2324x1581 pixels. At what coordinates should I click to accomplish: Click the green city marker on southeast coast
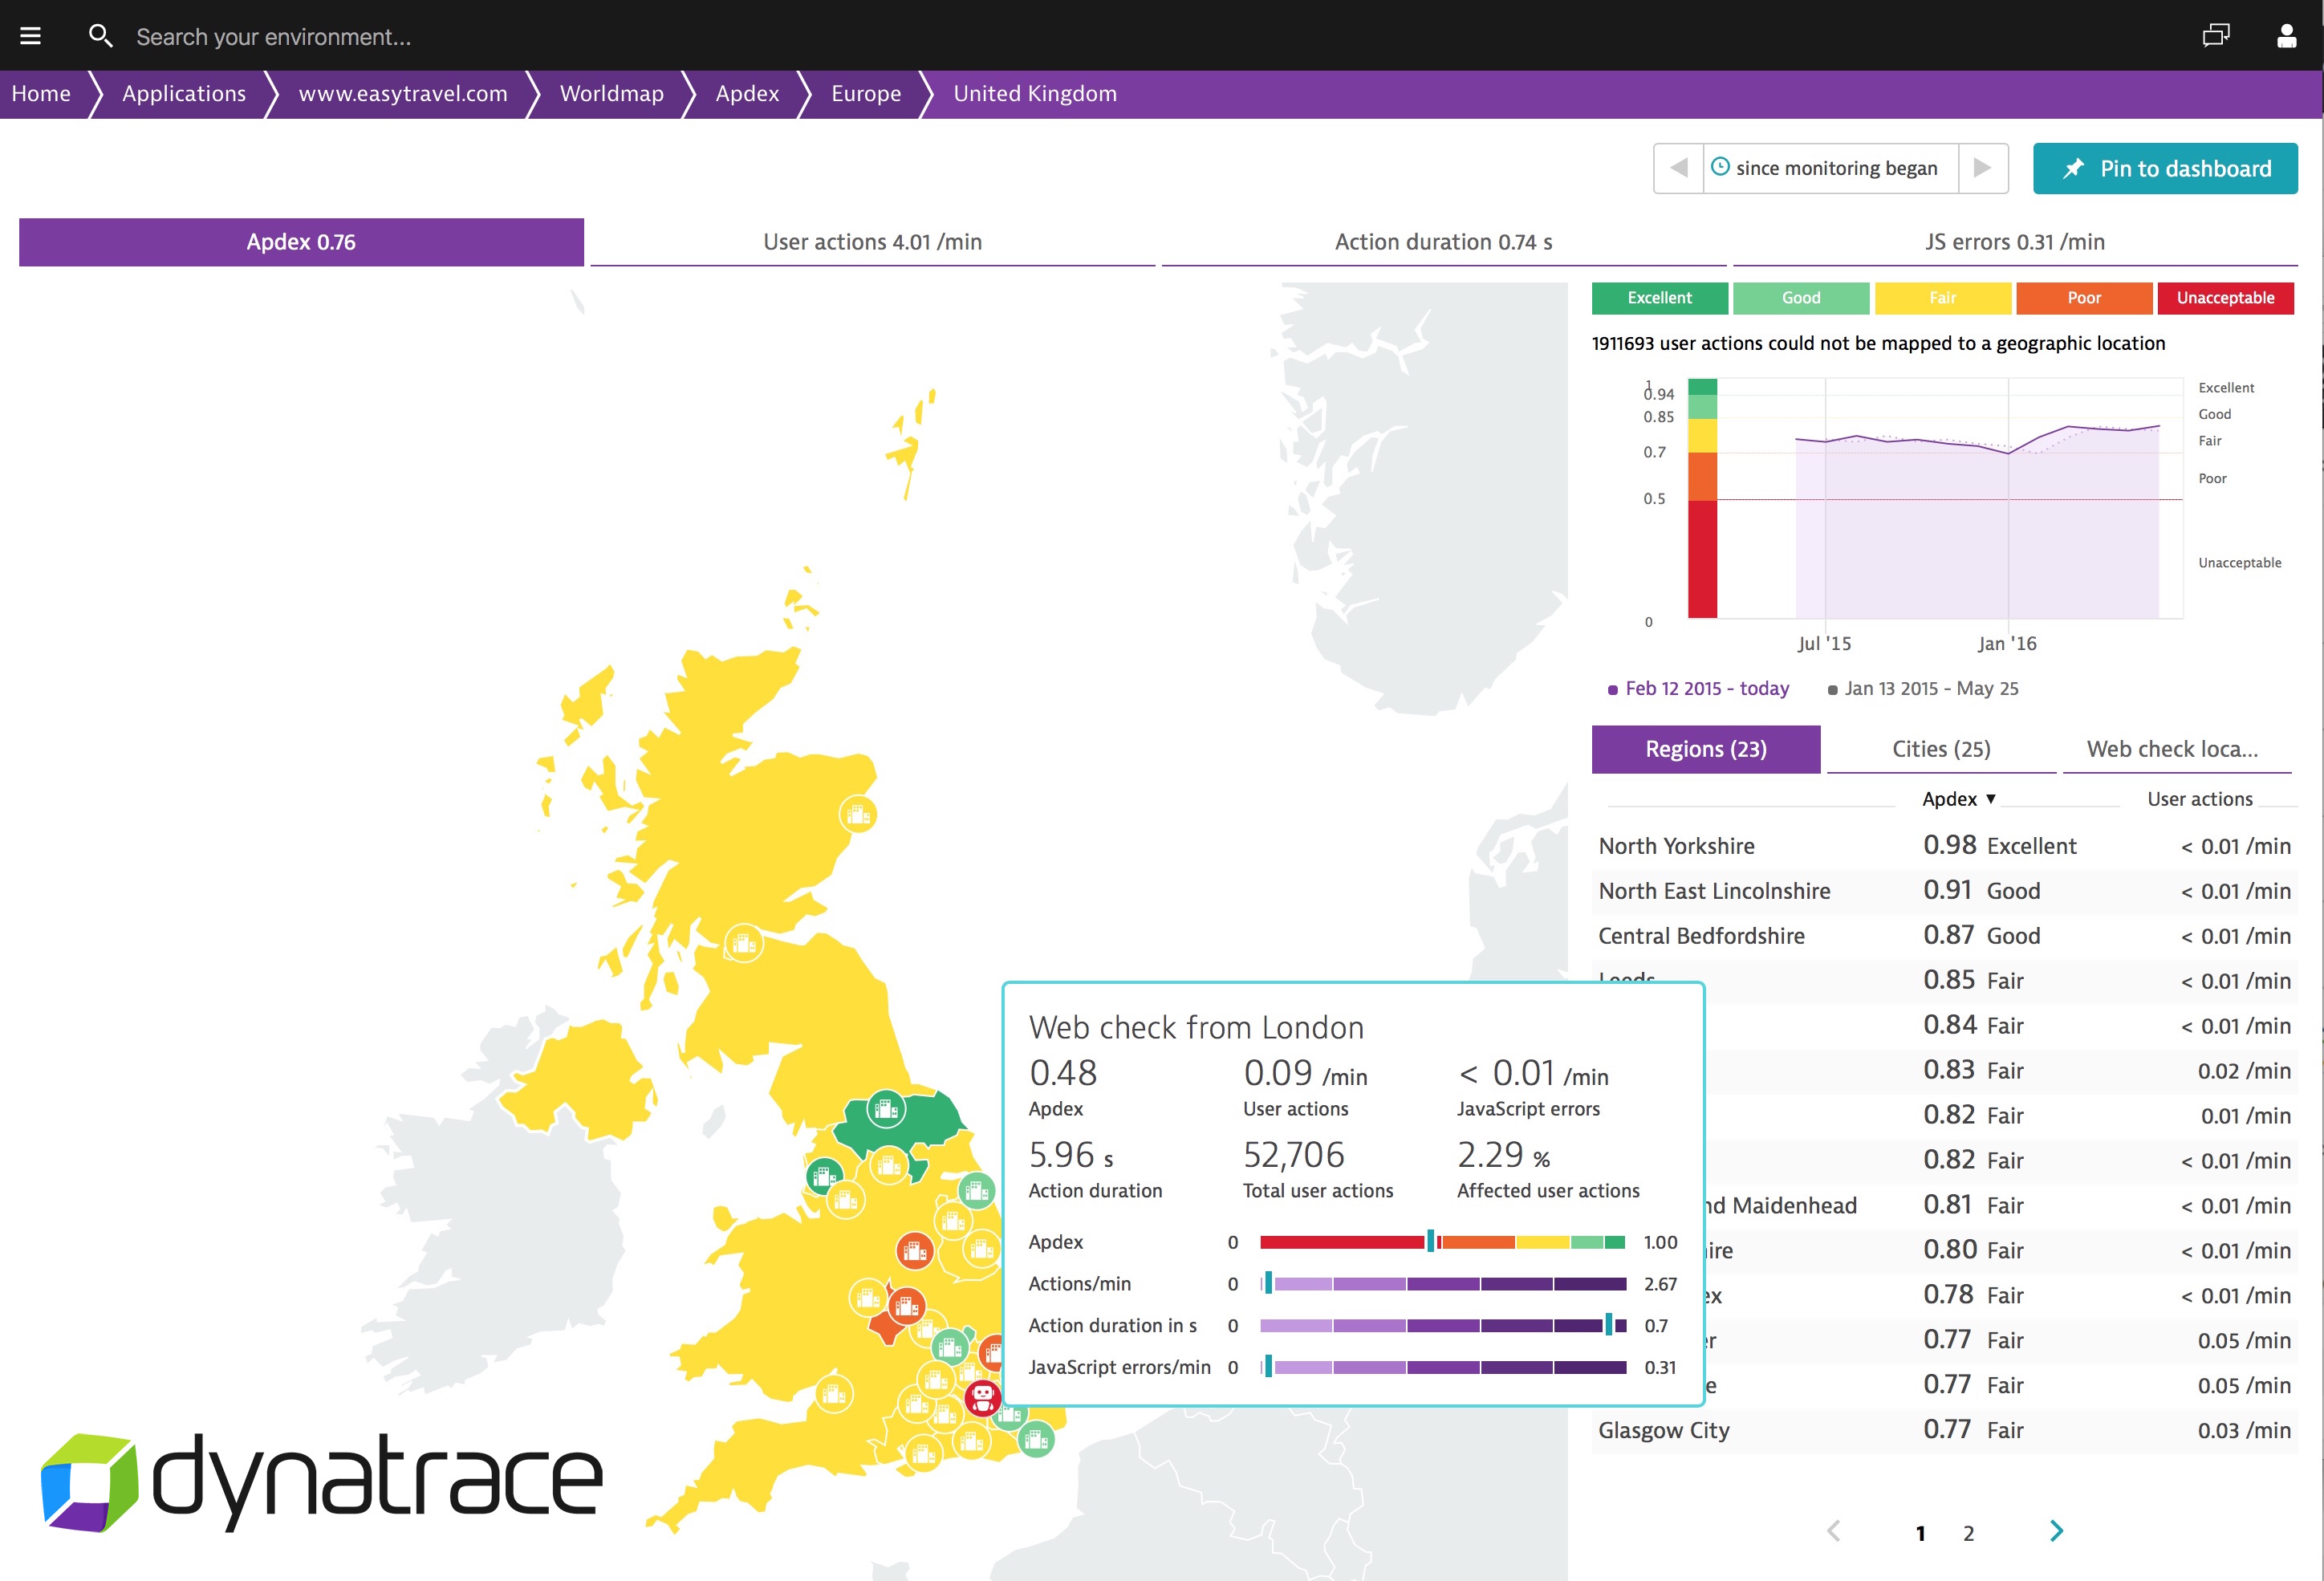(1036, 1439)
